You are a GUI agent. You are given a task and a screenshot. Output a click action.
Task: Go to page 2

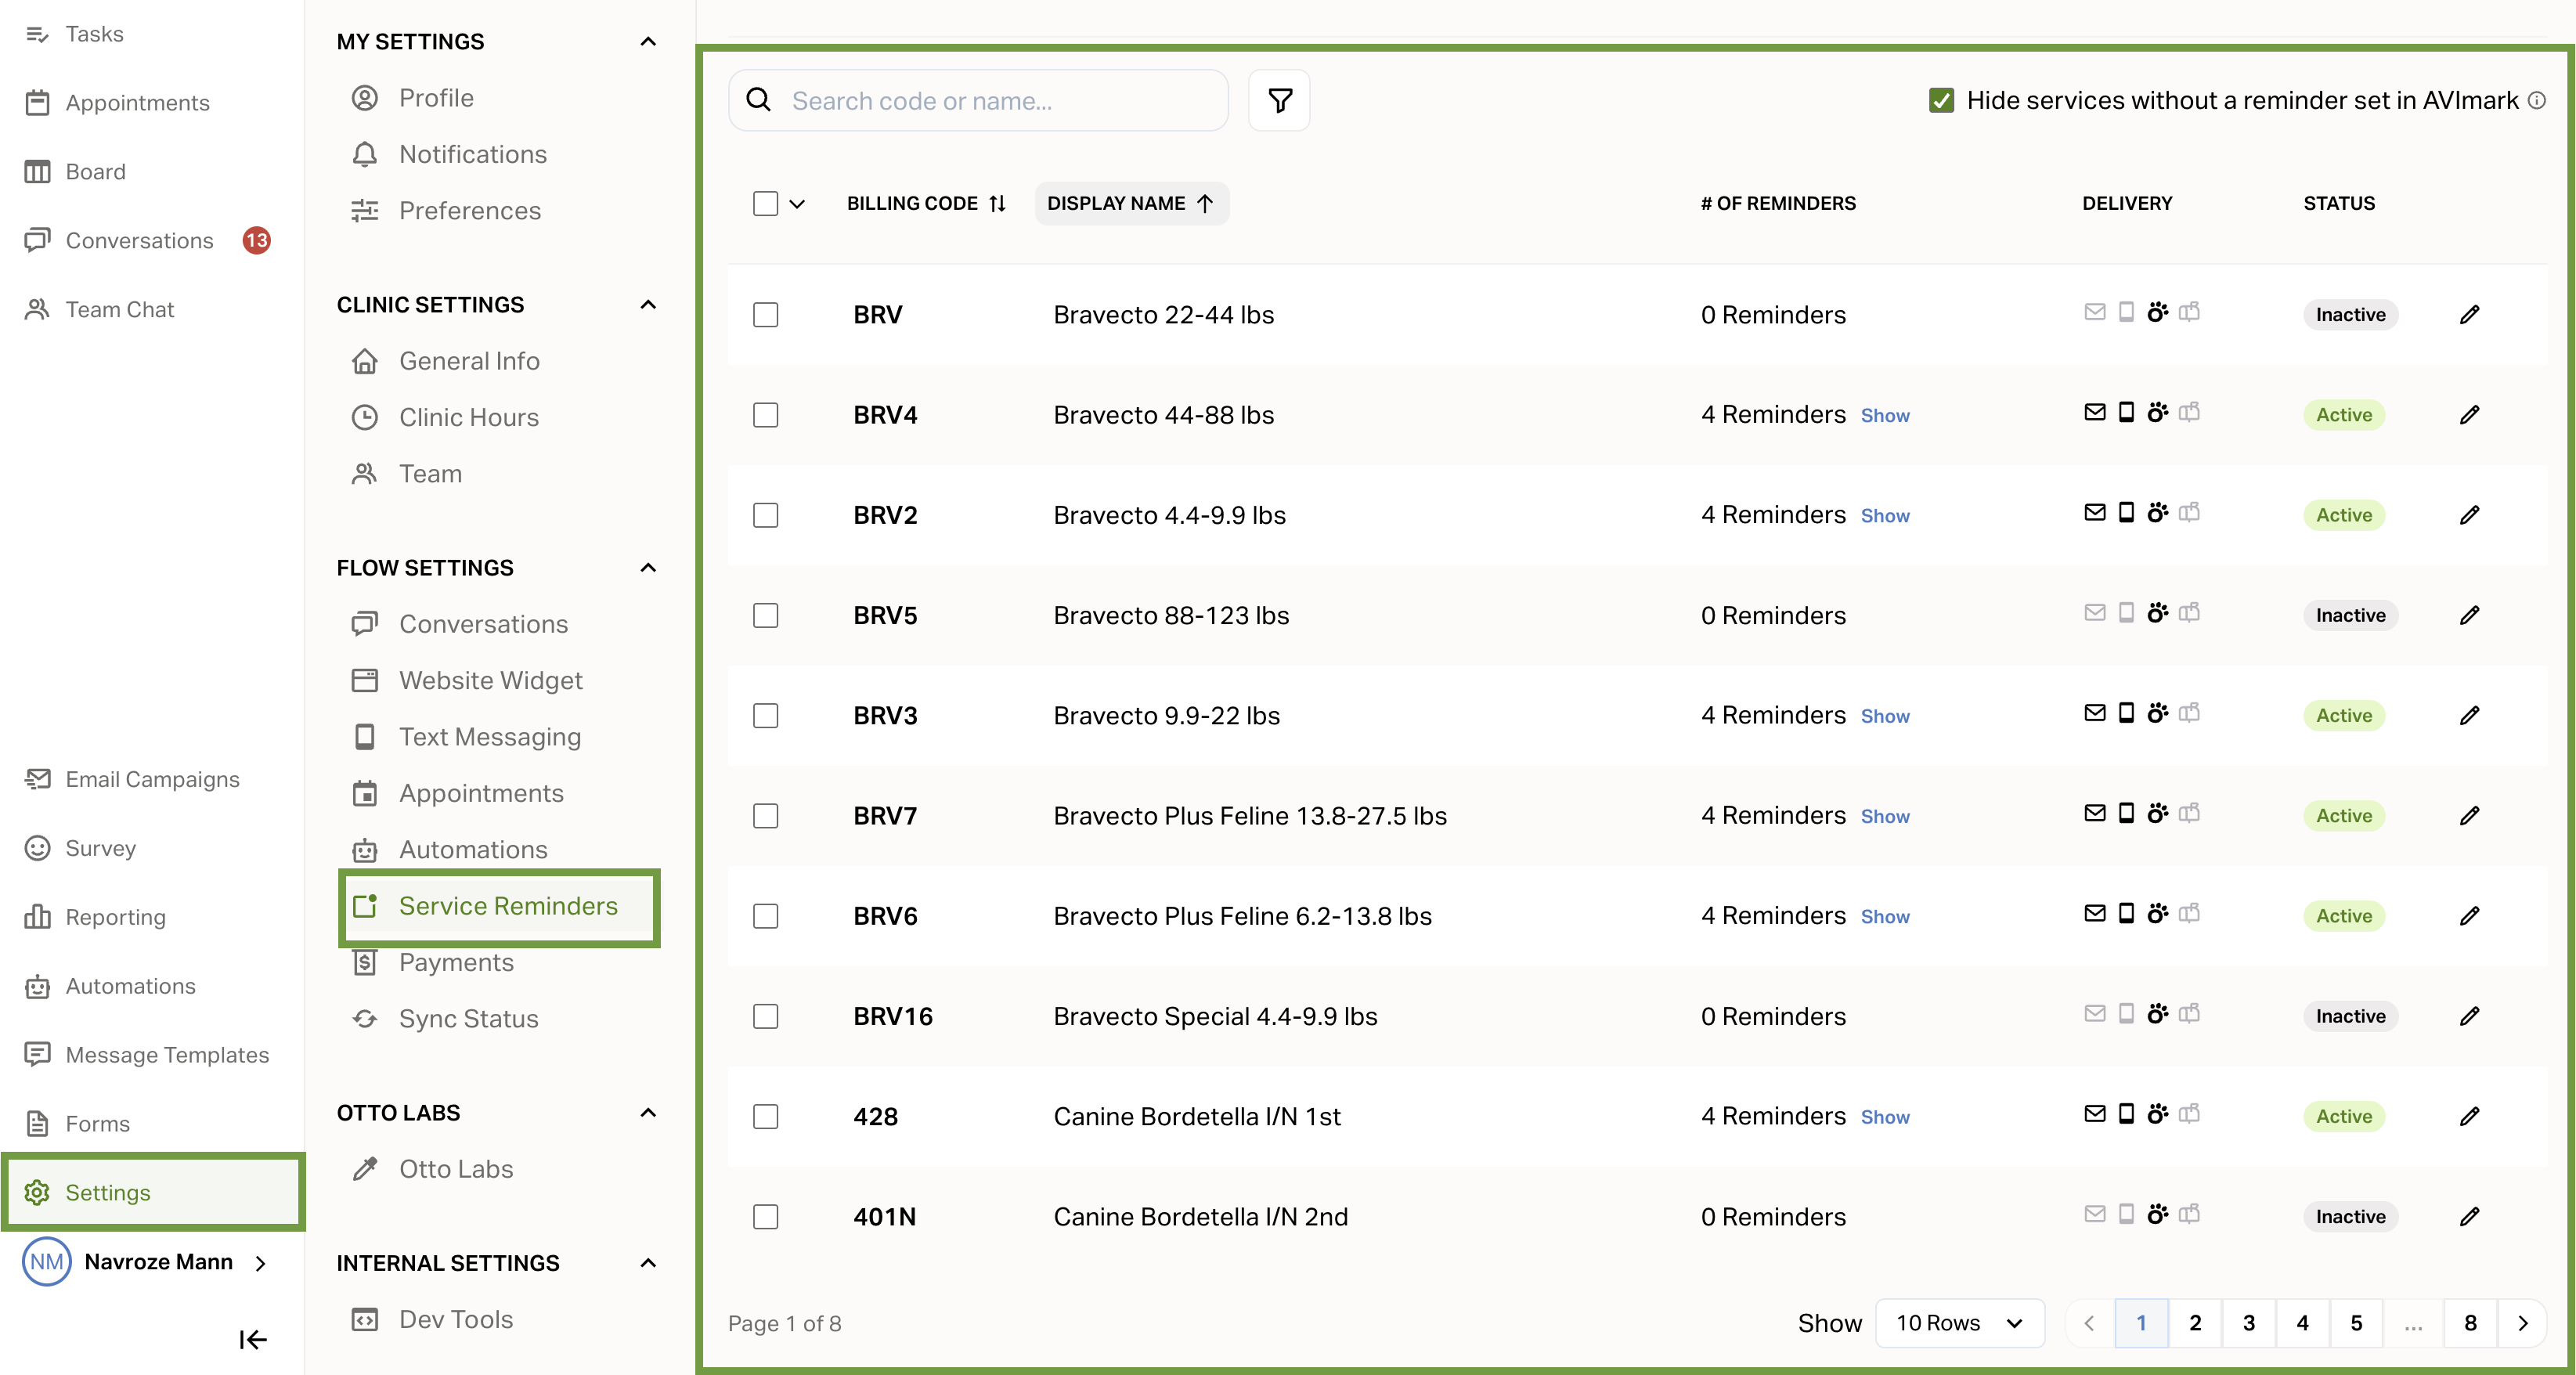(x=2195, y=1323)
